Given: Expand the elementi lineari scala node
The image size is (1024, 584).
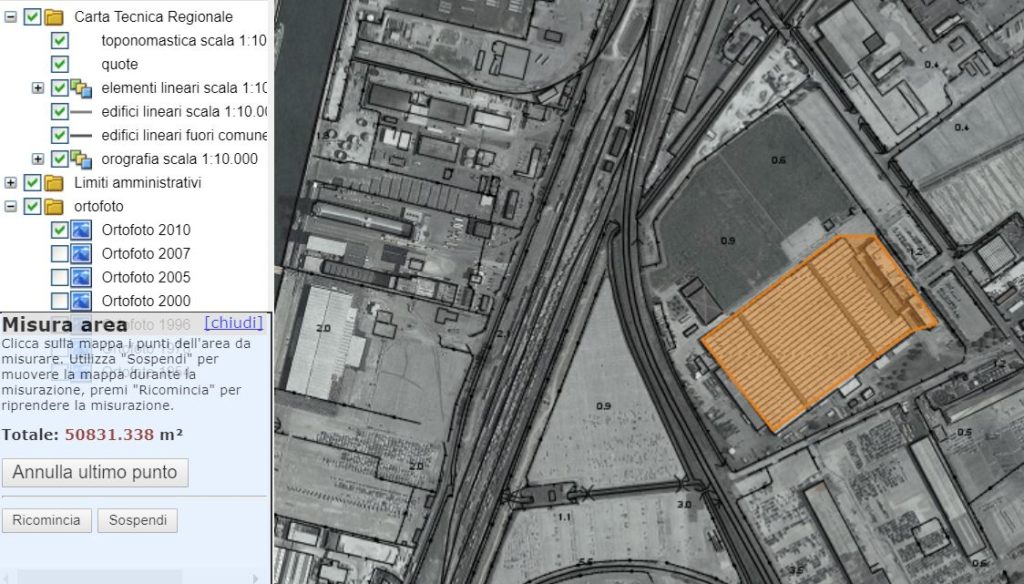Looking at the screenshot, I should [x=38, y=88].
